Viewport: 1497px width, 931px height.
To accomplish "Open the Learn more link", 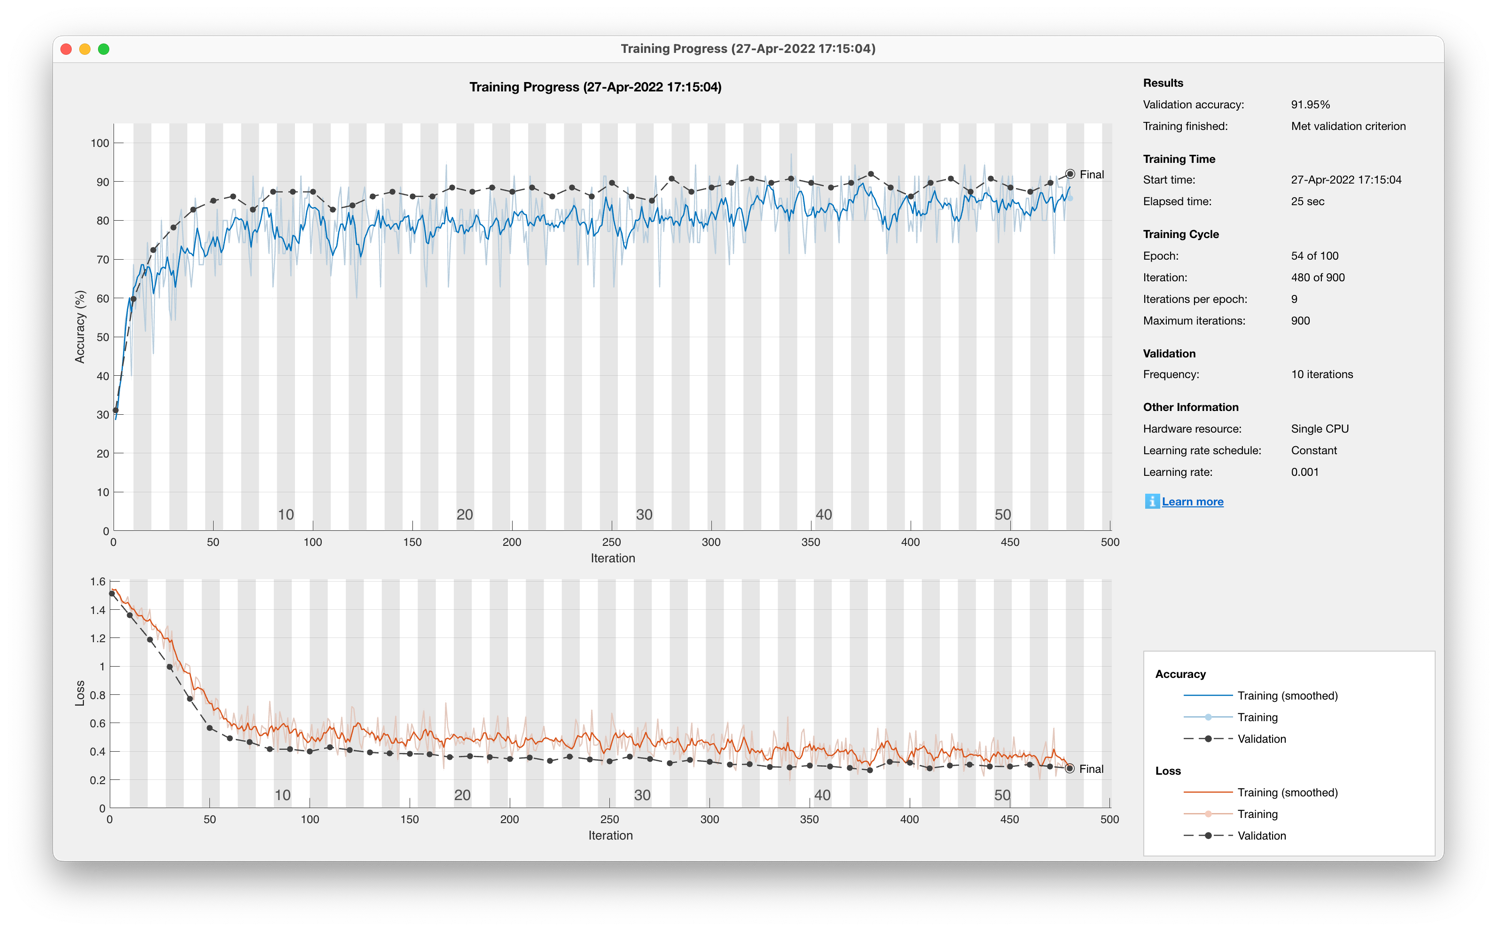I will pos(1192,502).
